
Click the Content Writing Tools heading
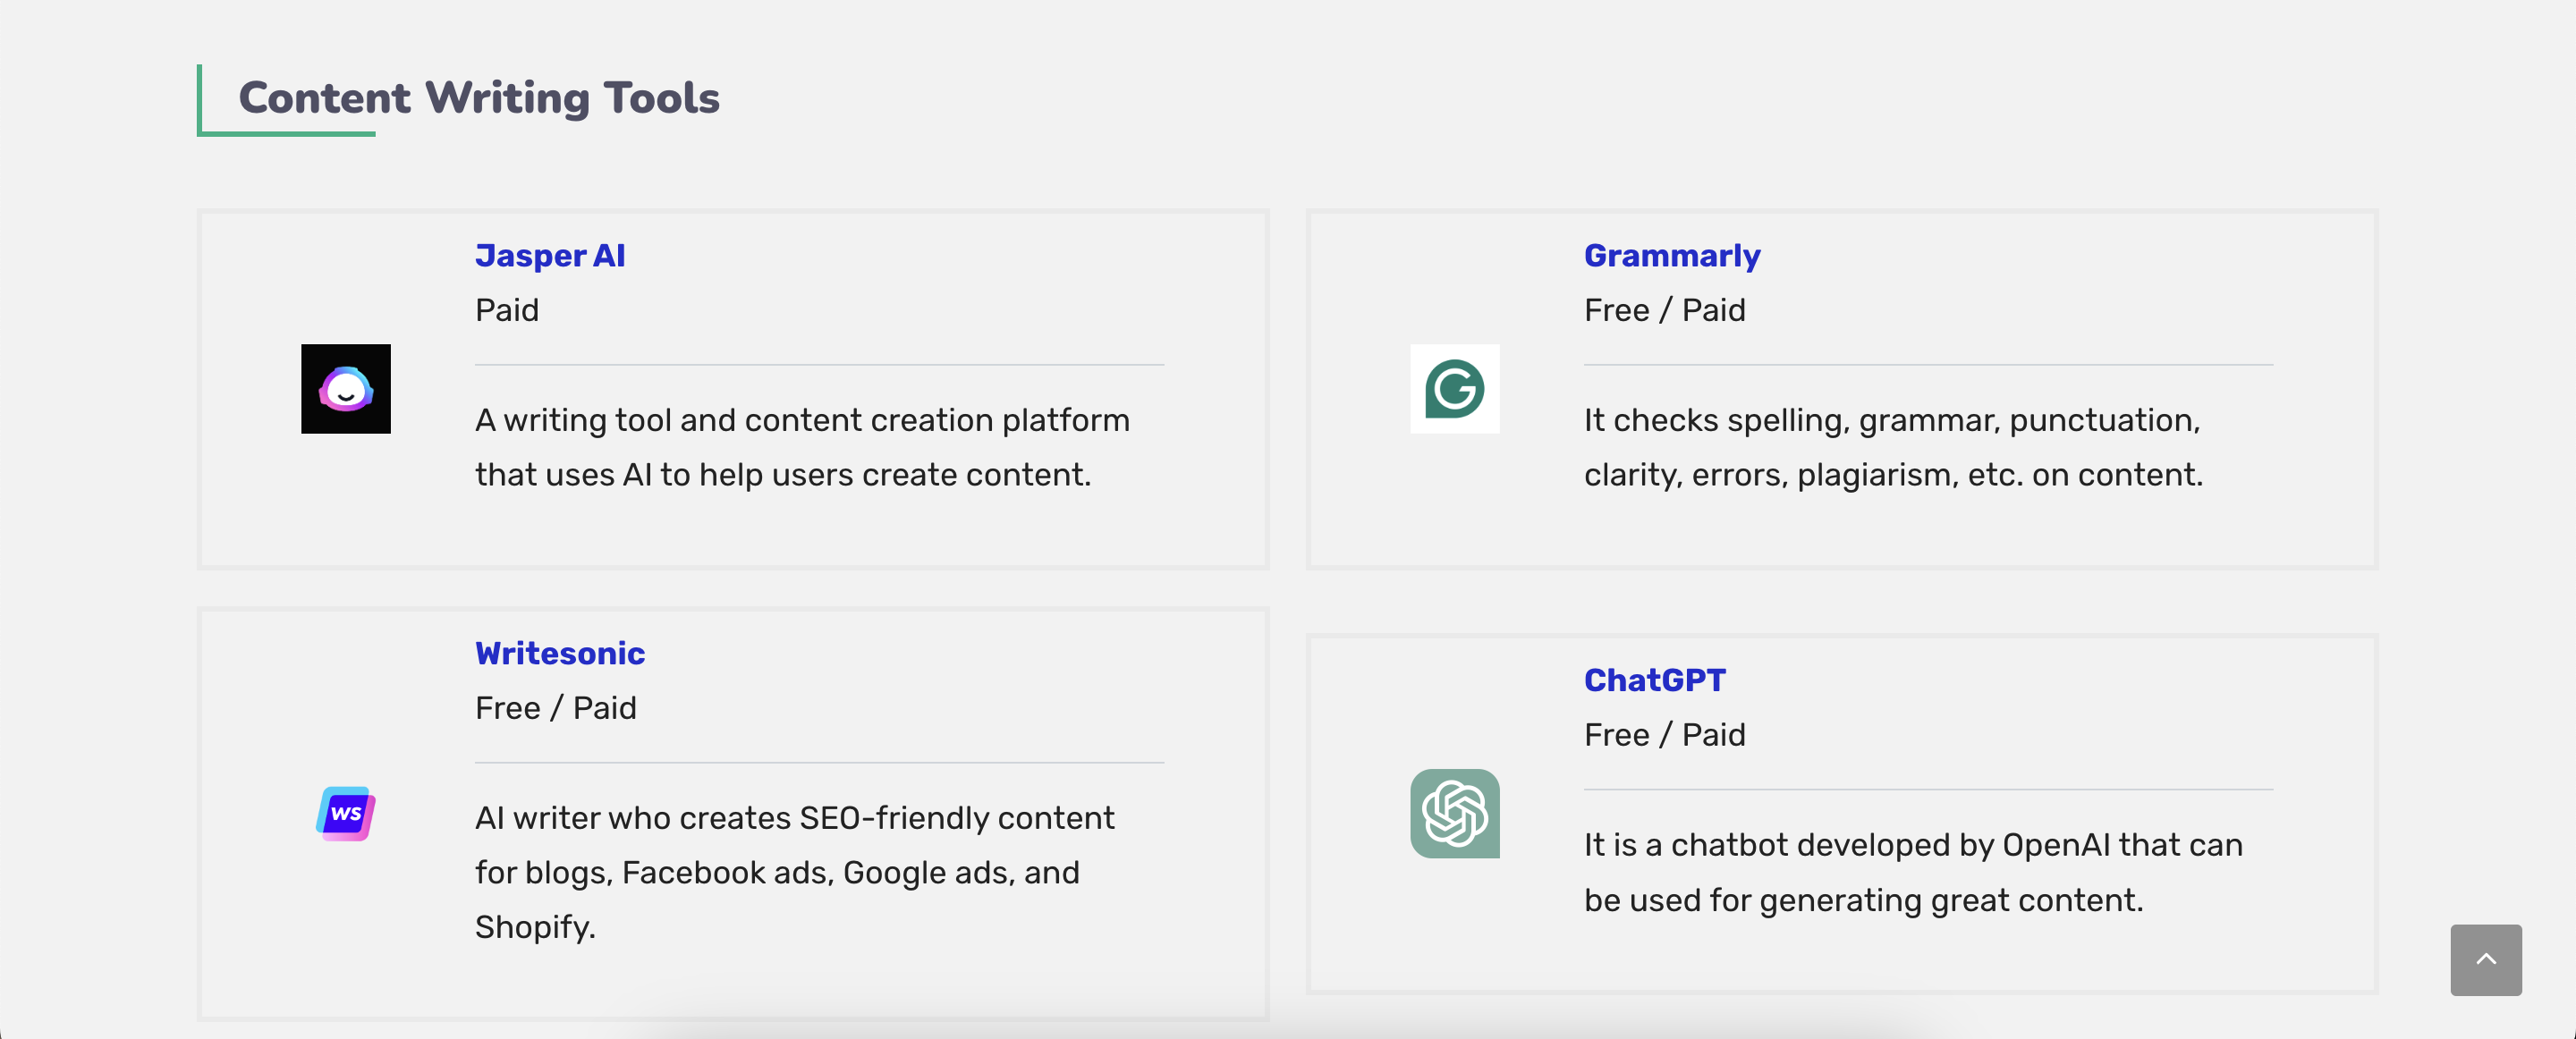click(x=478, y=97)
